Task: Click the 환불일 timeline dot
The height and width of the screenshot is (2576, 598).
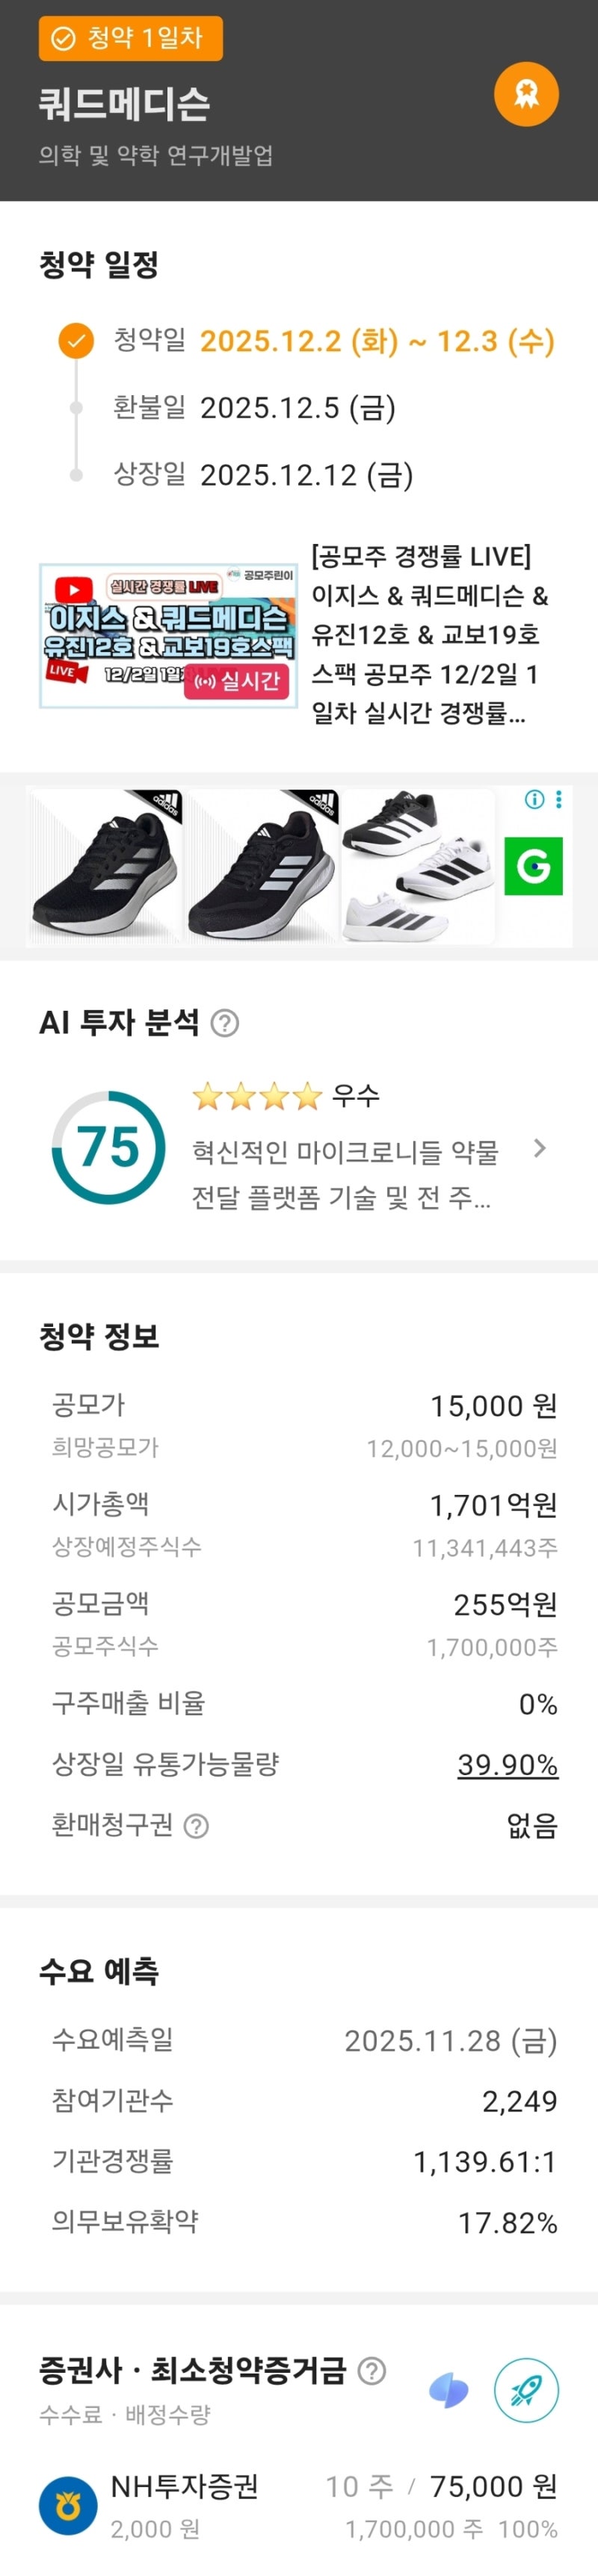Action: pos(76,408)
